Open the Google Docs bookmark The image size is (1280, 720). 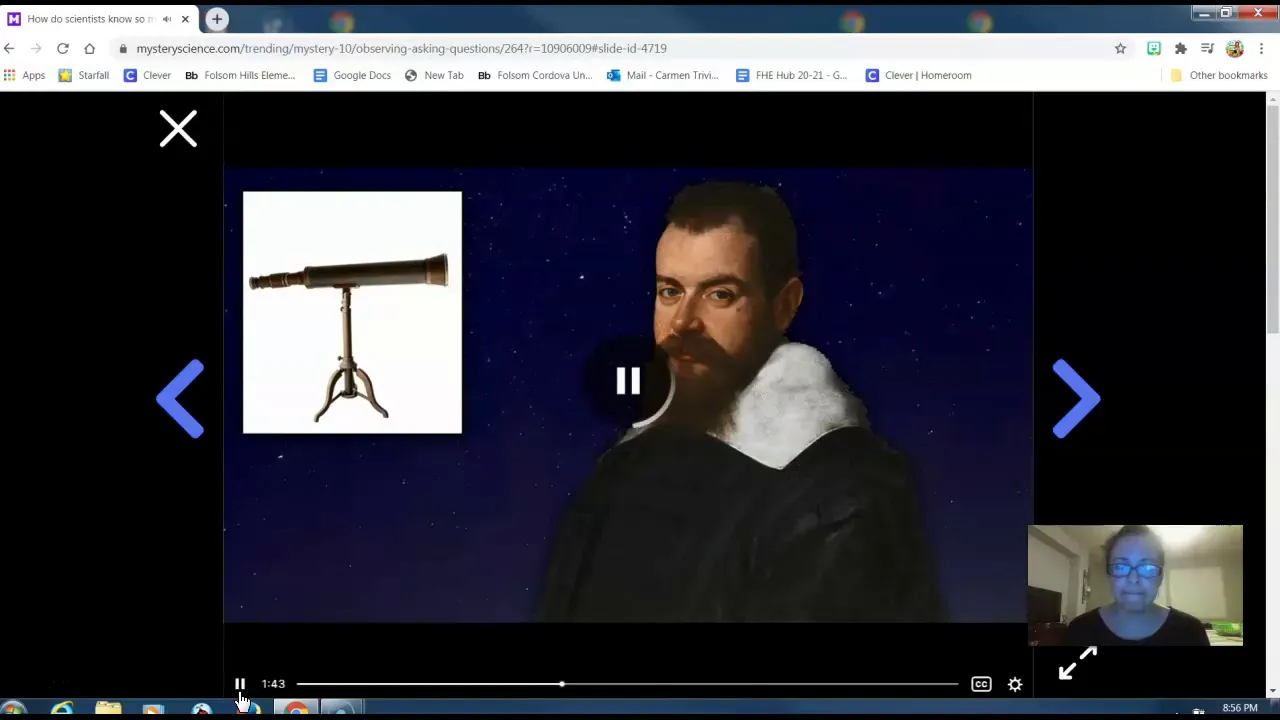[352, 75]
